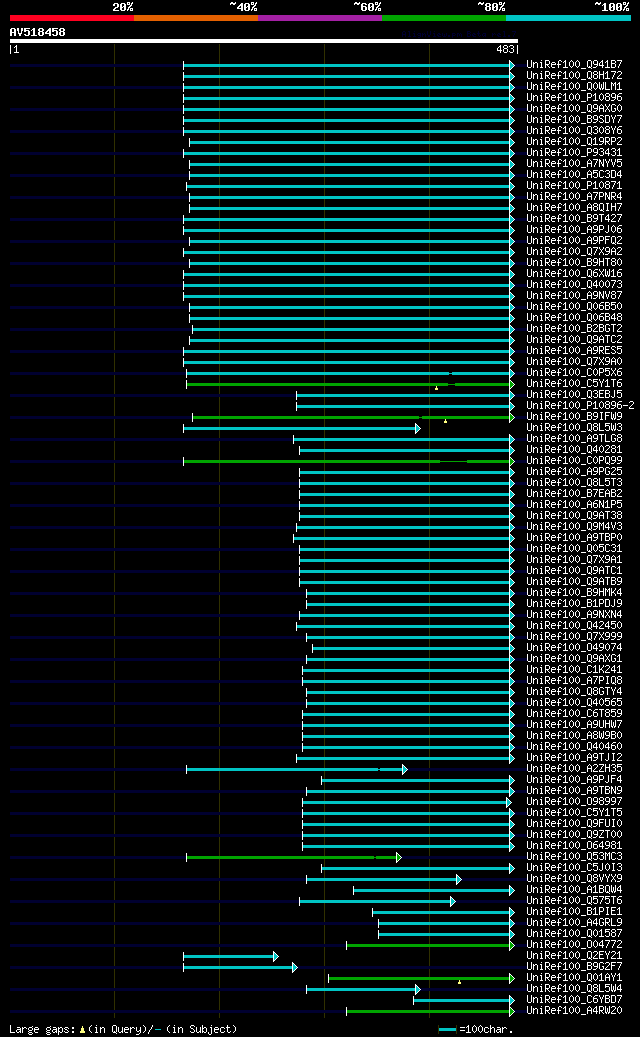Select the UniRef100_A9TLG8 label
This screenshot has height=1037, width=640.
(574, 438)
